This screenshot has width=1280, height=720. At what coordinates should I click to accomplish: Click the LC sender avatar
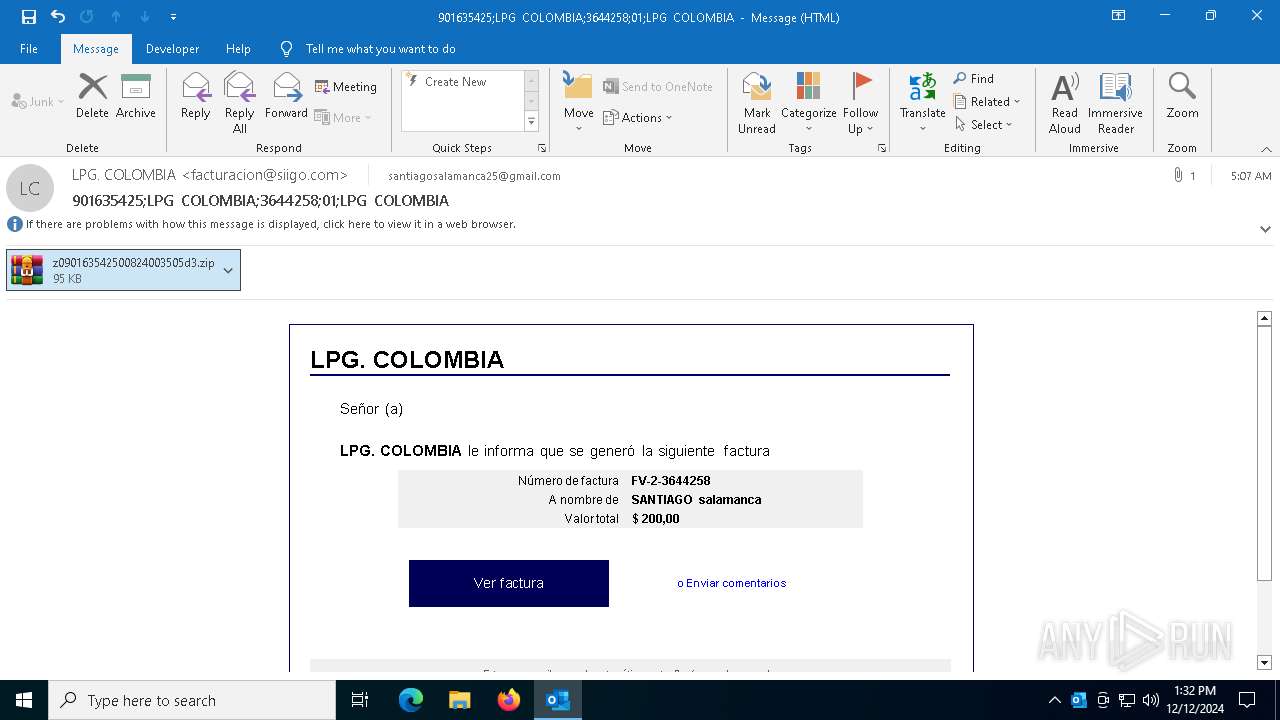tap(30, 188)
